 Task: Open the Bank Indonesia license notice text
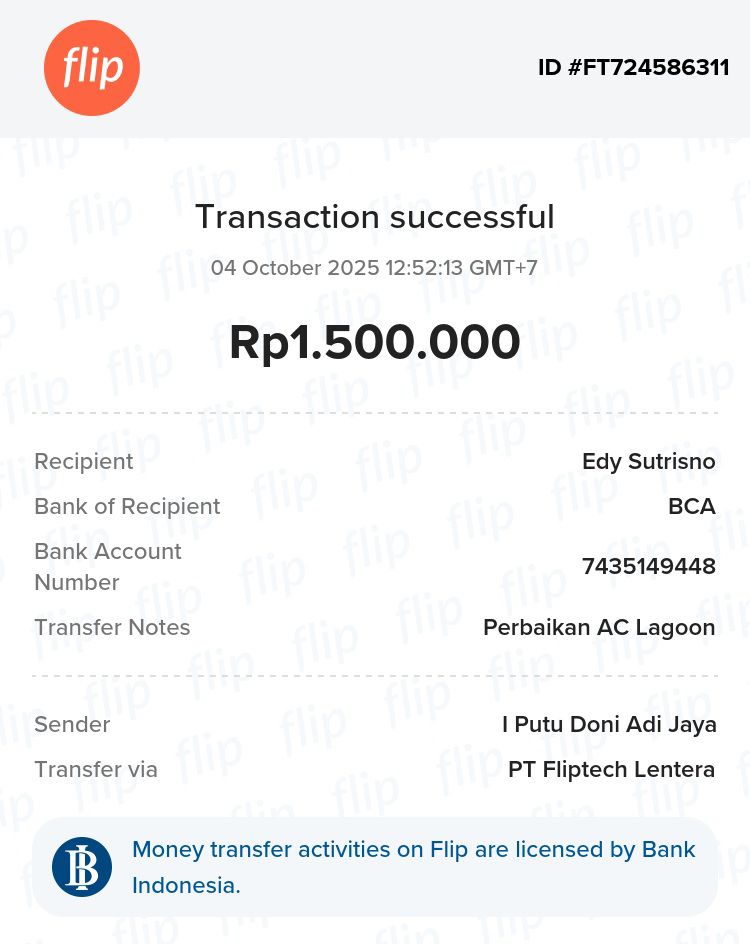[x=413, y=867]
